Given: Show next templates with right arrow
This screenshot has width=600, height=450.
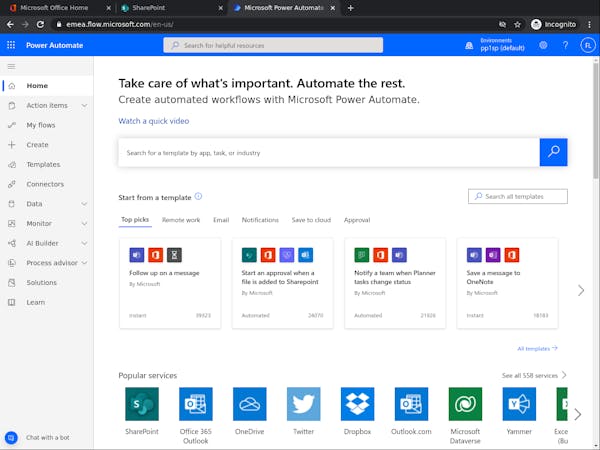Looking at the screenshot, I should coord(581,290).
